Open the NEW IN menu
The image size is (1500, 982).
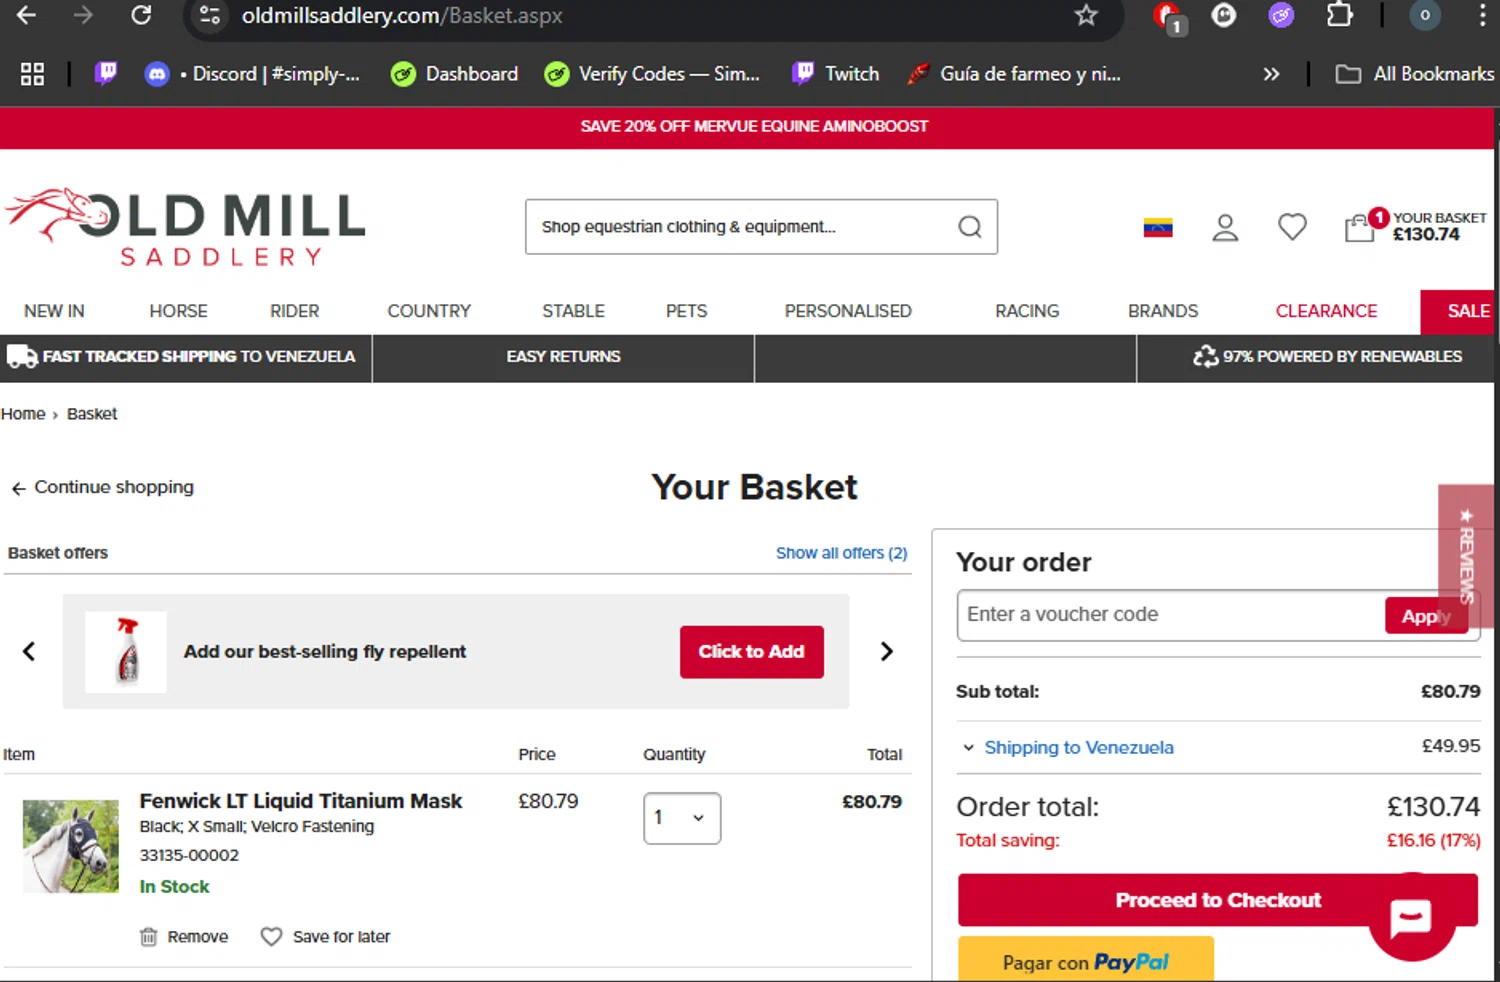pyautogui.click(x=54, y=311)
